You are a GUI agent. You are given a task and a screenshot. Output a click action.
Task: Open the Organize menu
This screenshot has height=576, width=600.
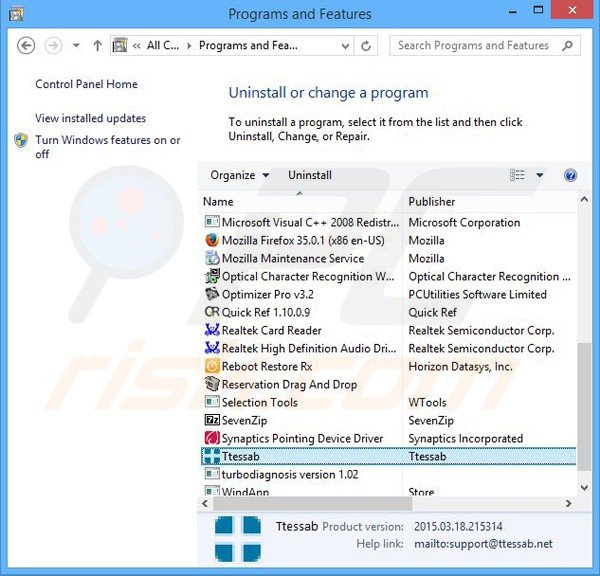click(240, 175)
